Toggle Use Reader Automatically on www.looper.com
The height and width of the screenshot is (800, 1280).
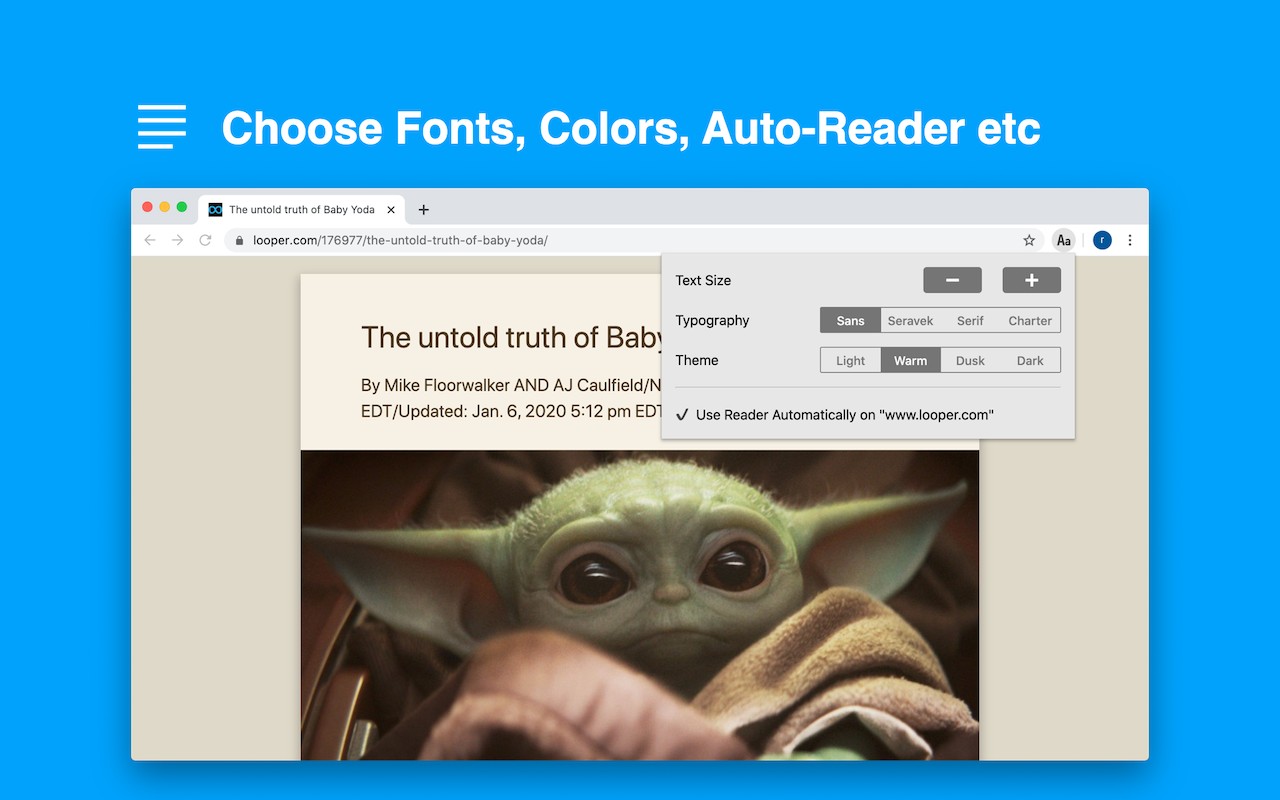pos(835,415)
